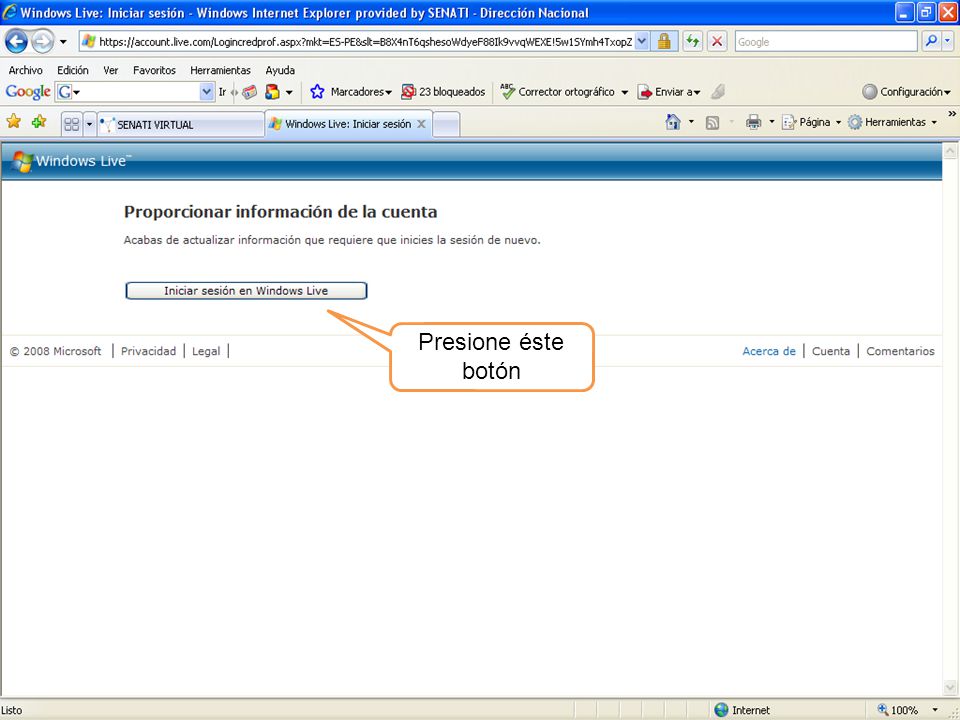
Task: Select the Windows Live: Iniciar sesión tab
Action: click(x=348, y=124)
